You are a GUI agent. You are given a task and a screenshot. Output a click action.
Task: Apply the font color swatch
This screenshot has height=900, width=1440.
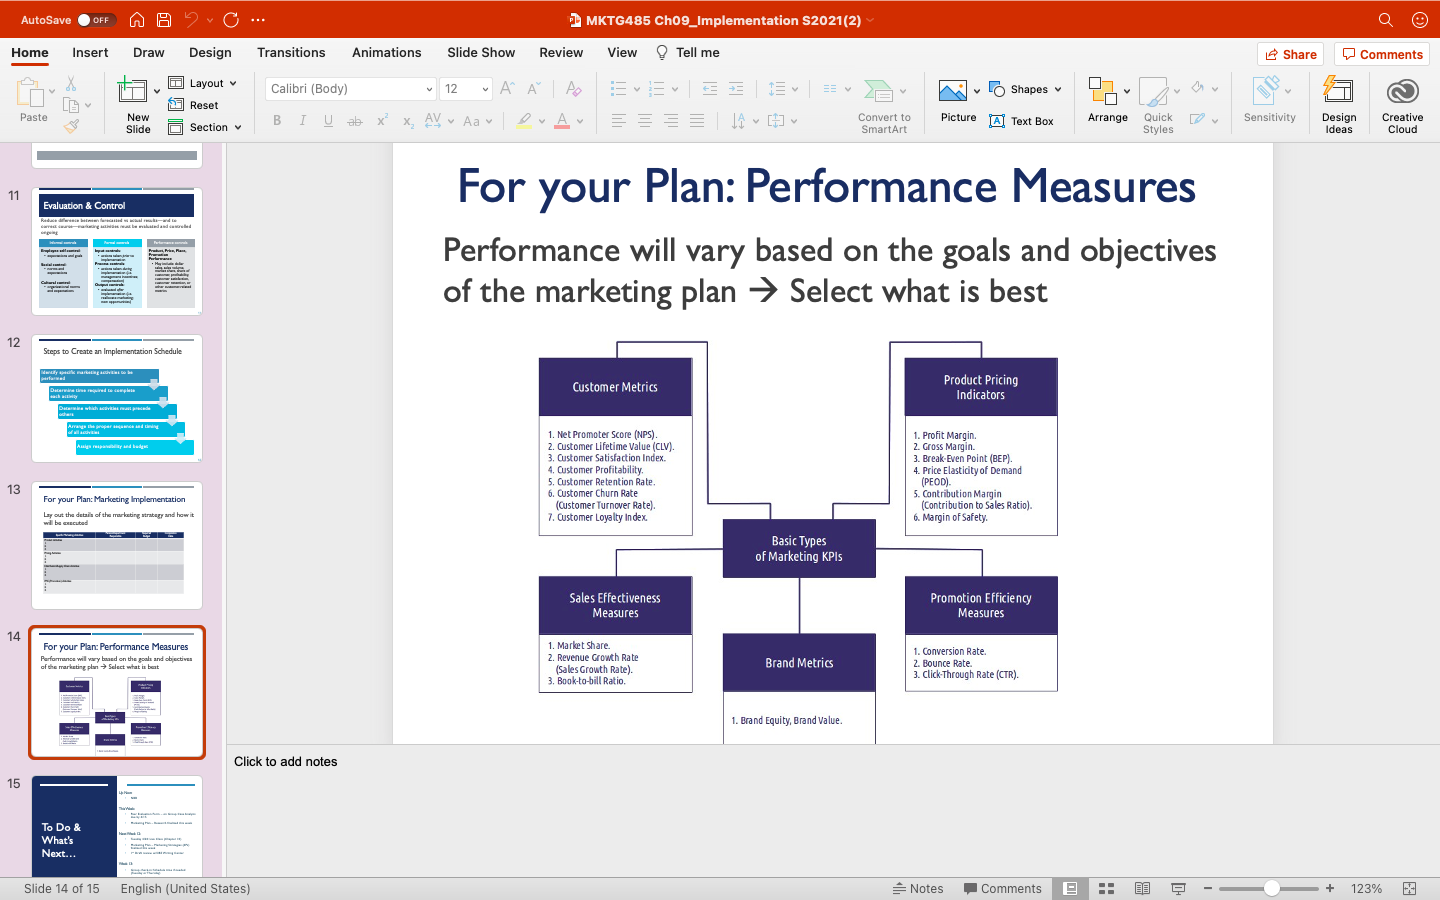click(x=562, y=121)
